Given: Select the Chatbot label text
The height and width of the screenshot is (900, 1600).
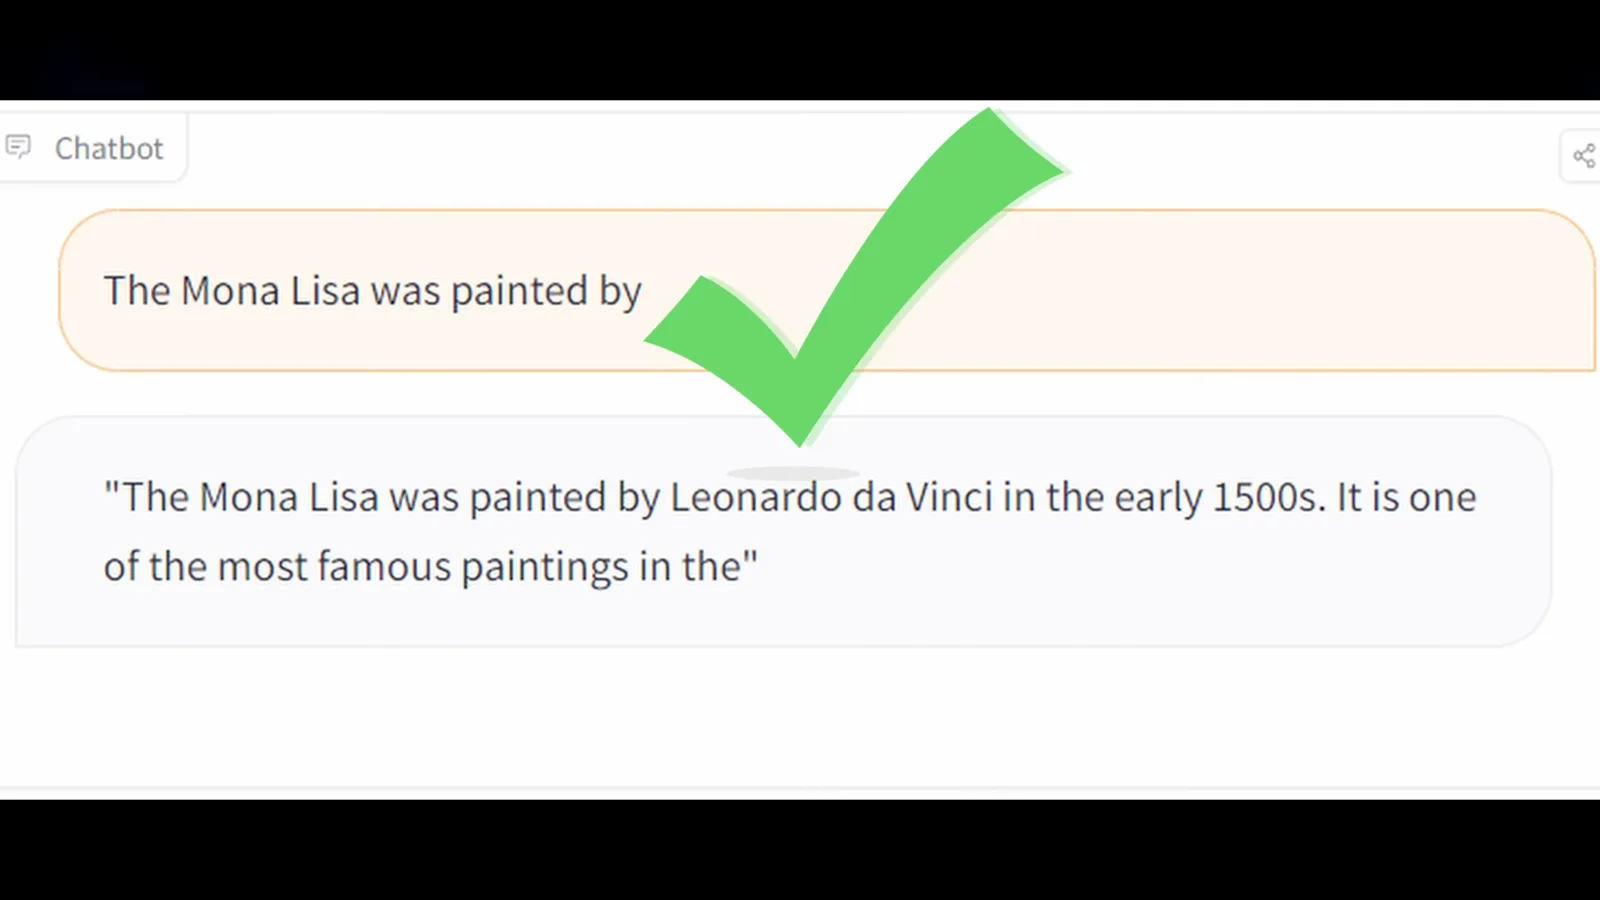Looking at the screenshot, I should pos(108,148).
